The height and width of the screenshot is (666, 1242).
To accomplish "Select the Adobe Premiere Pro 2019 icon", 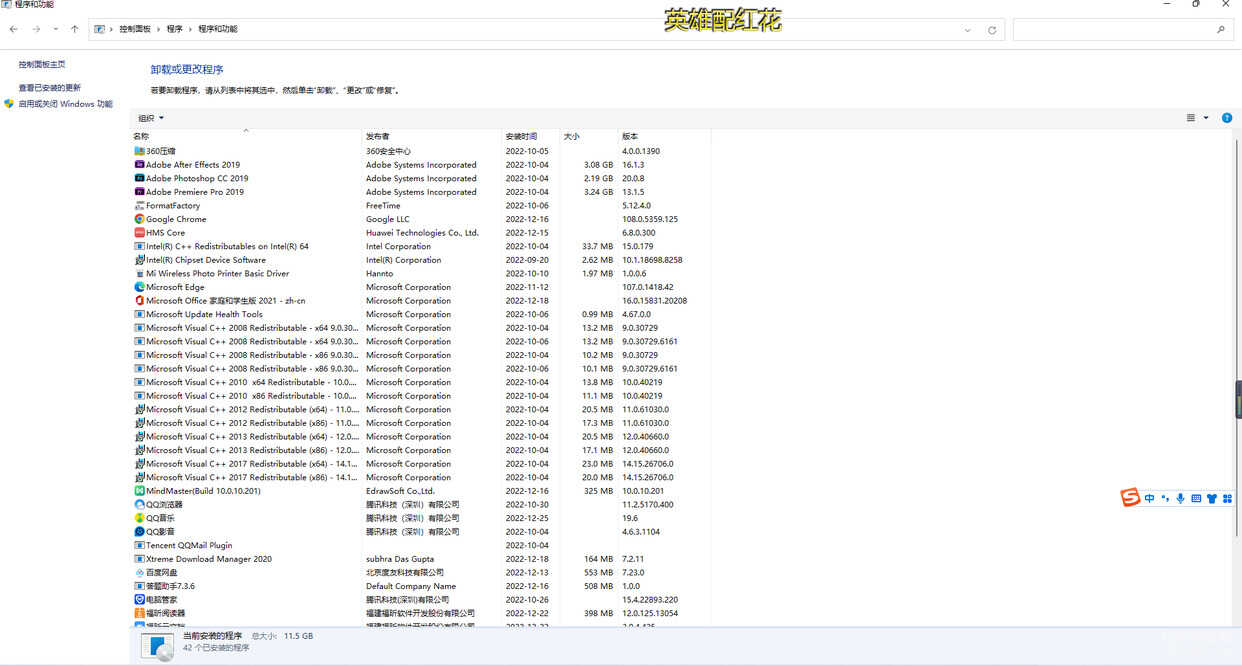I will pos(139,192).
